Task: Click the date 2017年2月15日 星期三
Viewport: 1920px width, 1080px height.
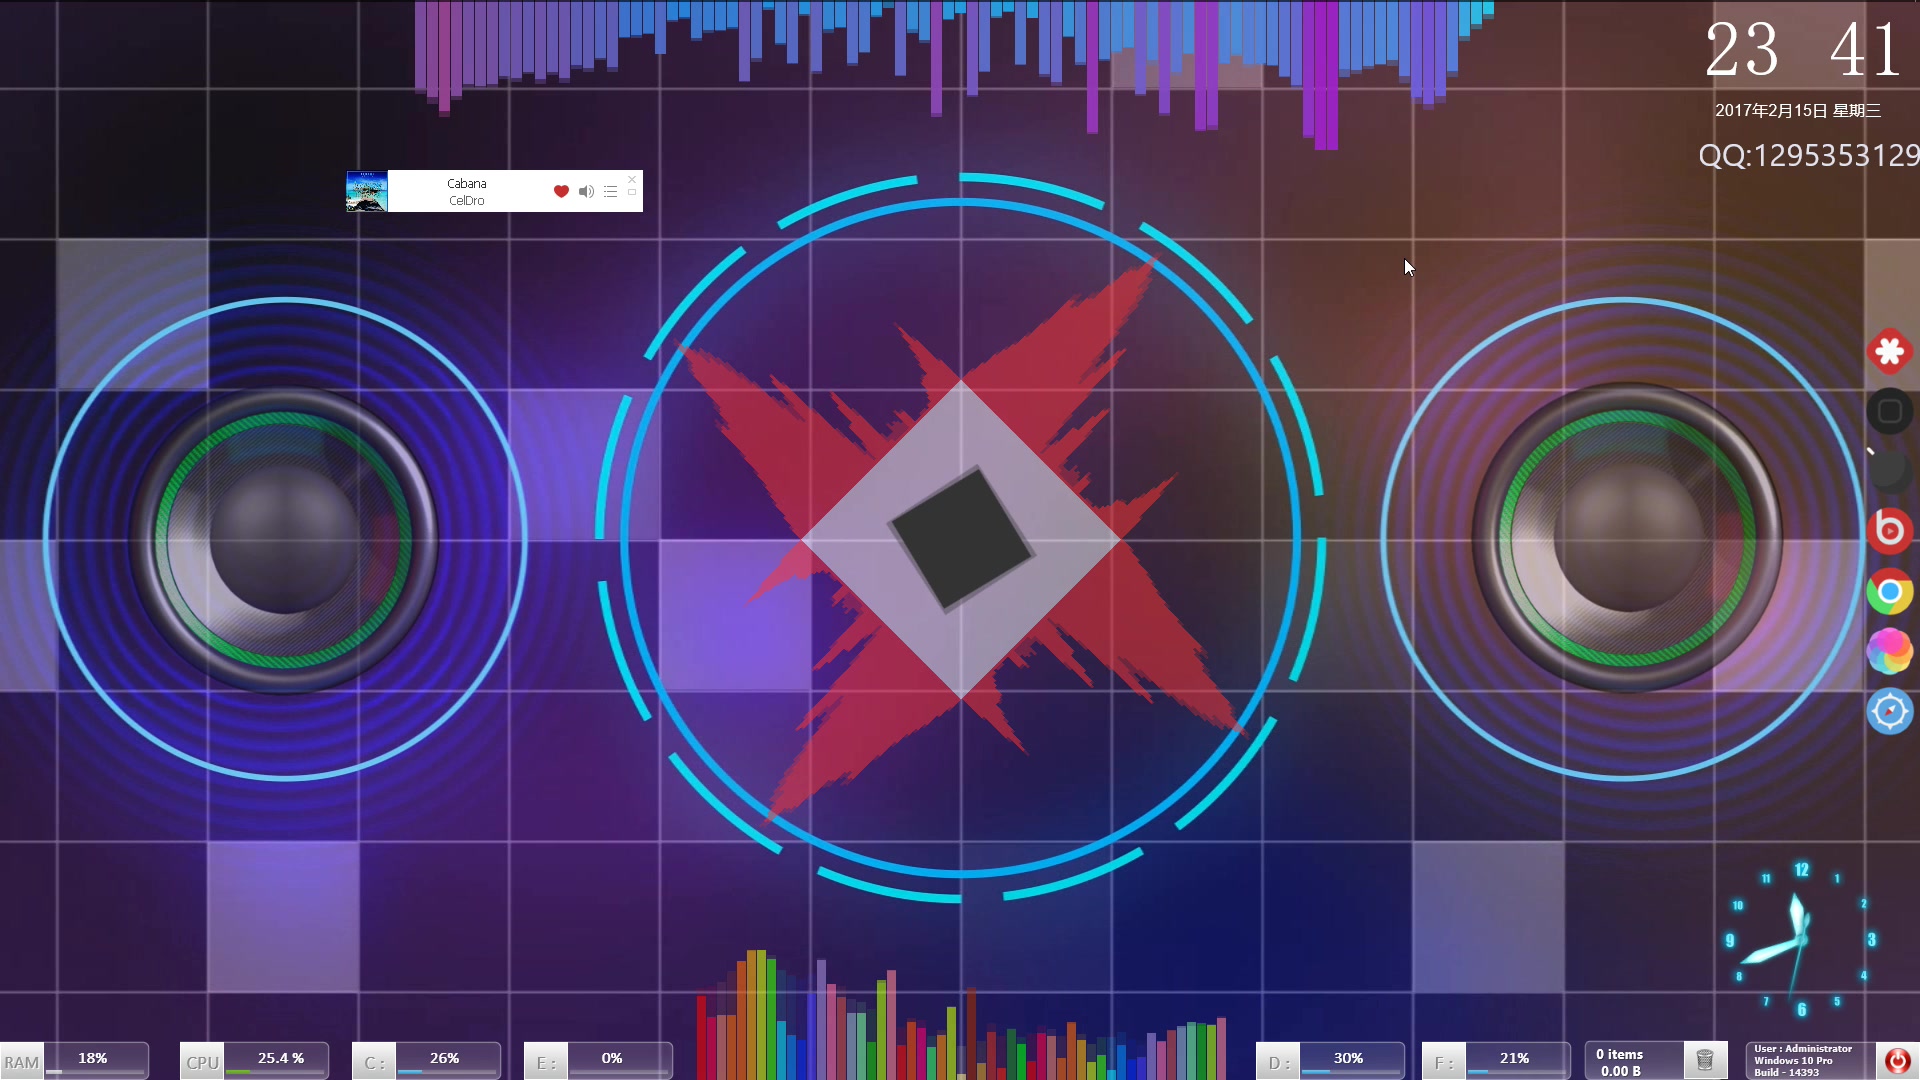Action: [1798, 111]
